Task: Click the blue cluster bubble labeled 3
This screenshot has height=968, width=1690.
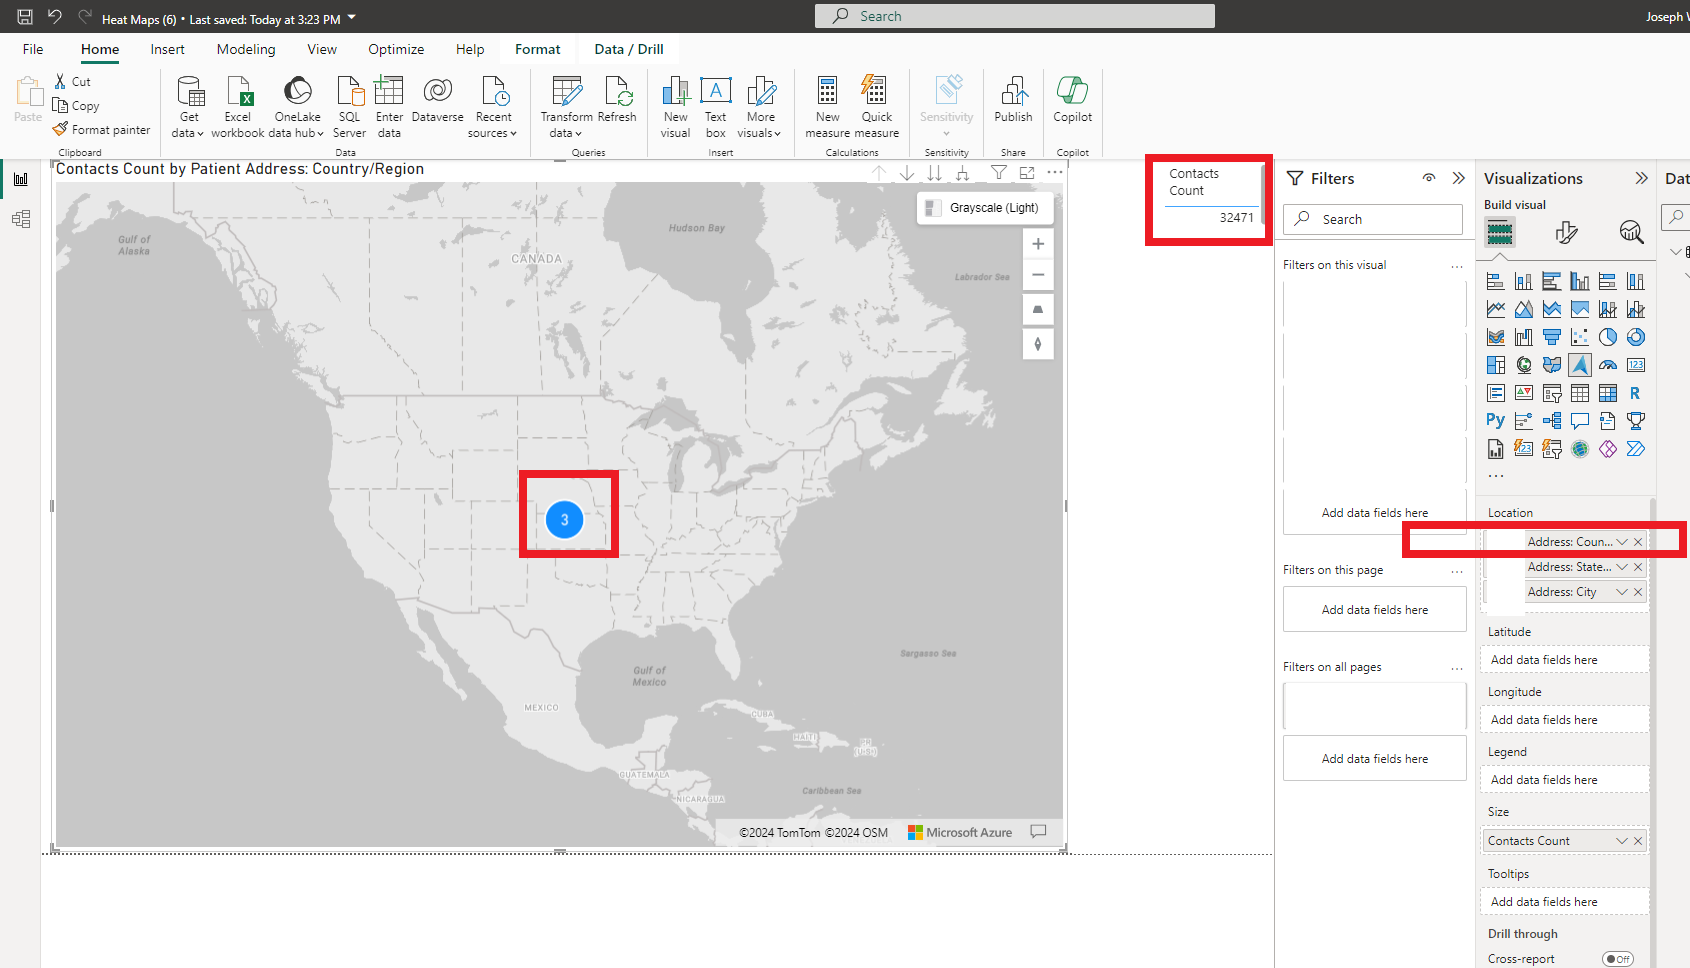Action: click(565, 520)
